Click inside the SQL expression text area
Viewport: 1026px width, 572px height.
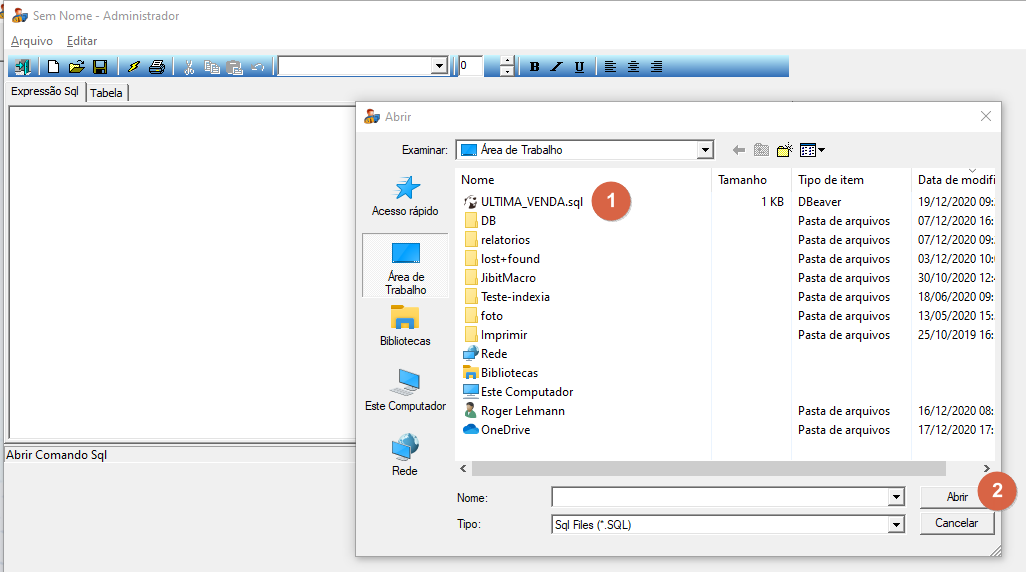182,272
